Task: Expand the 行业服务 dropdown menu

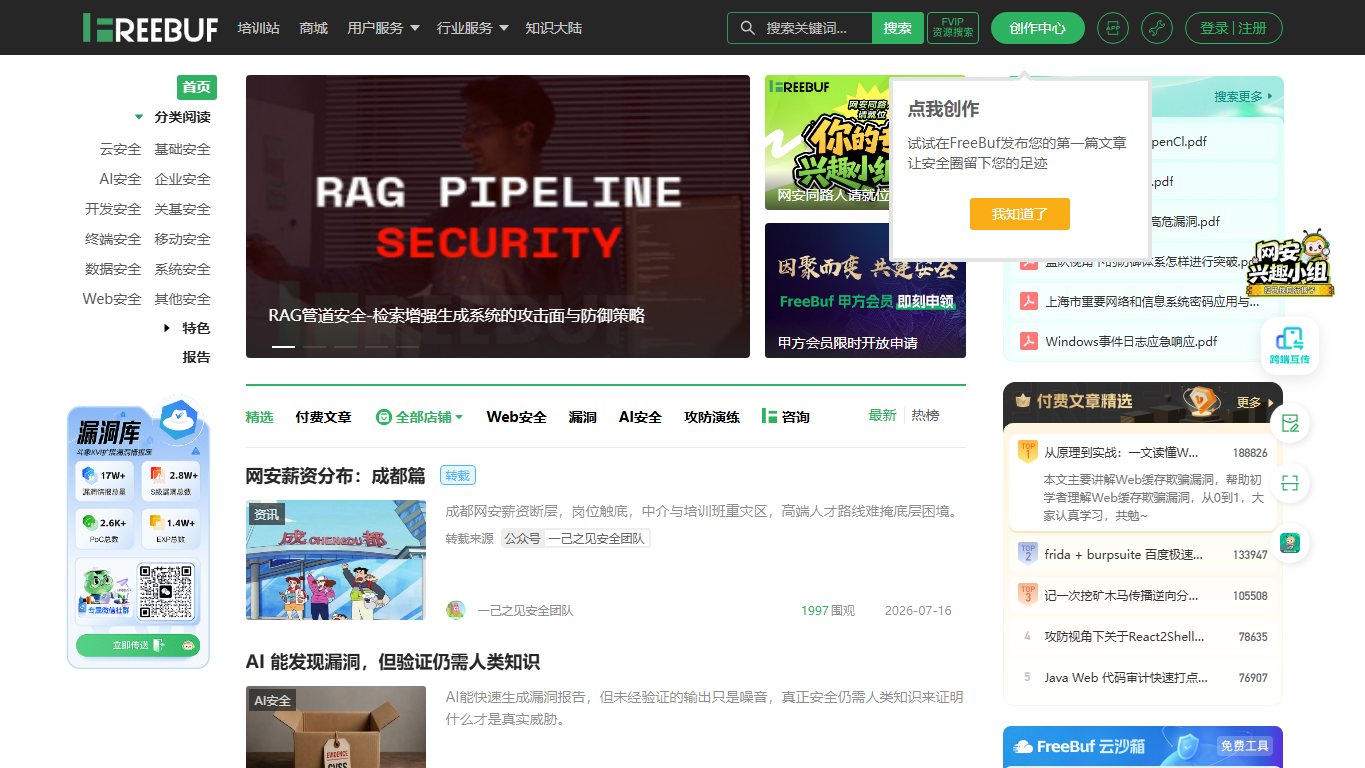Action: click(x=473, y=28)
